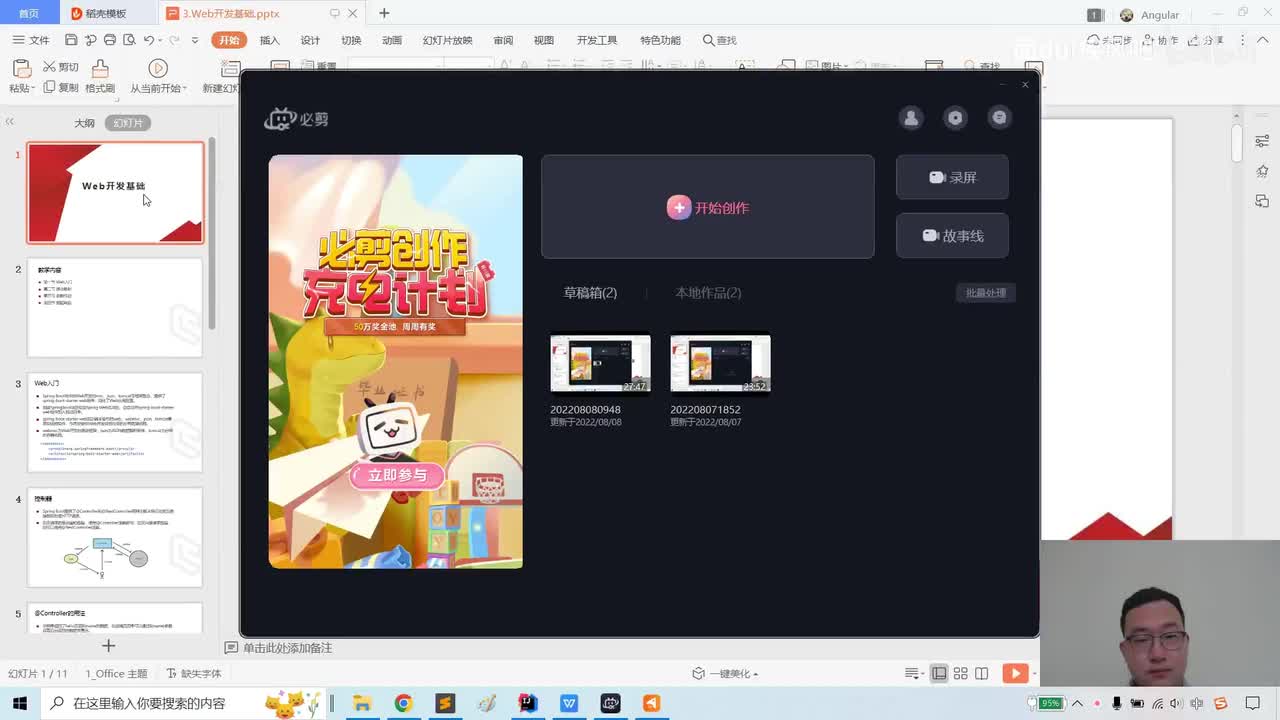Open the 录屏 screen recording button
1280x720 pixels.
click(952, 177)
